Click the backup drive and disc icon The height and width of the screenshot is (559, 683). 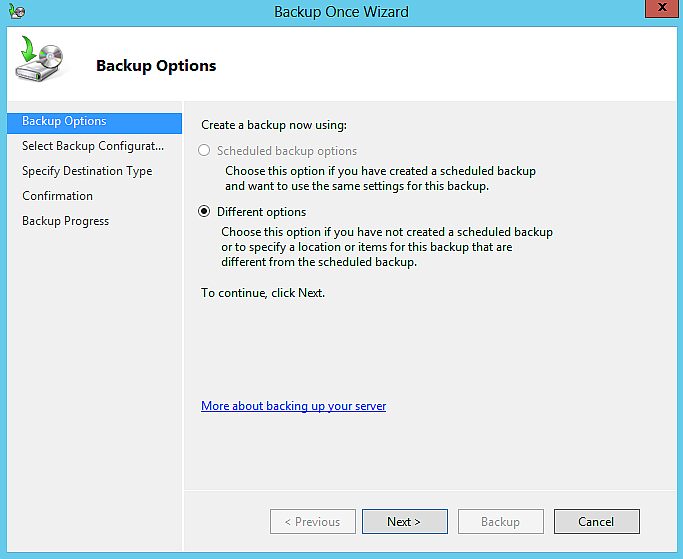(40, 59)
